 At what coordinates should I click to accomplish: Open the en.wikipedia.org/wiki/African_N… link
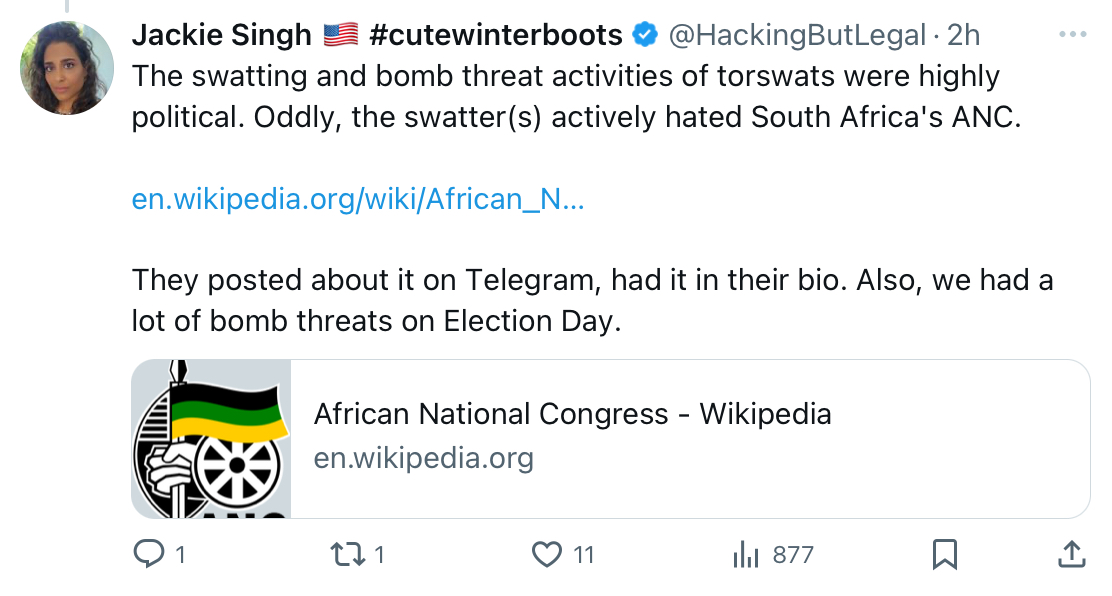358,199
